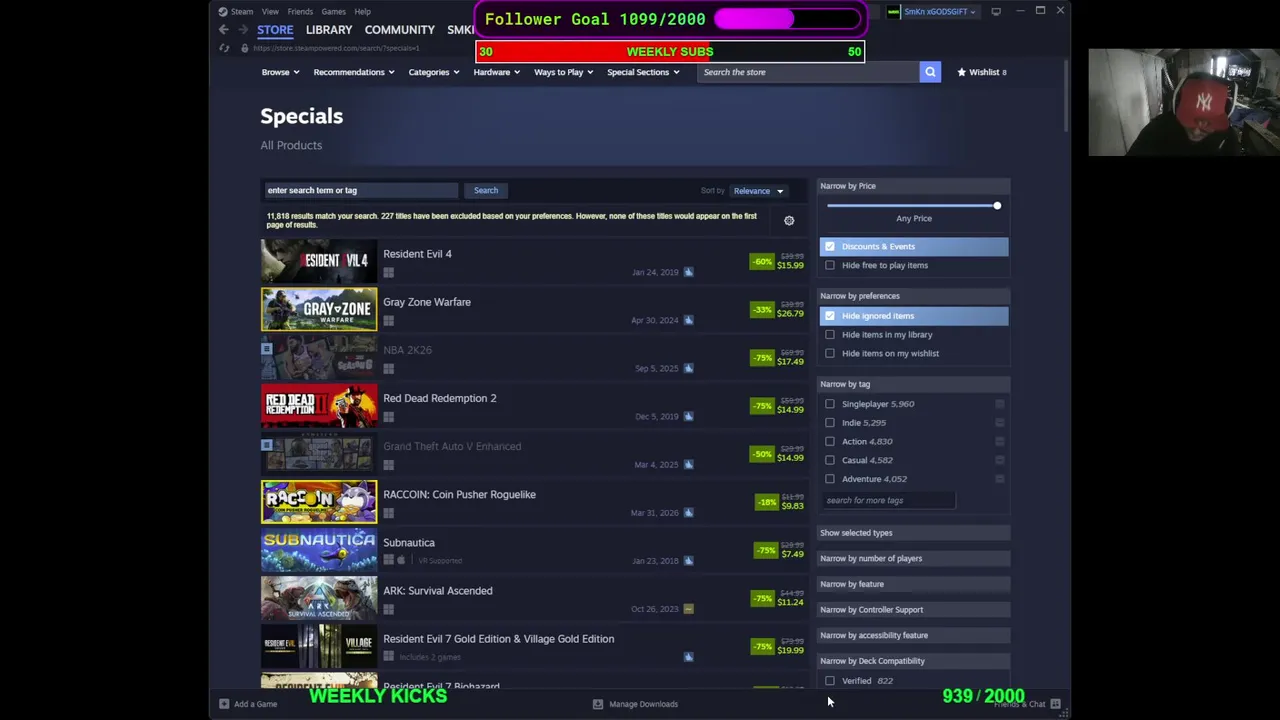Open the Recommendations dropdown
This screenshot has width=1280, height=720.
point(353,72)
